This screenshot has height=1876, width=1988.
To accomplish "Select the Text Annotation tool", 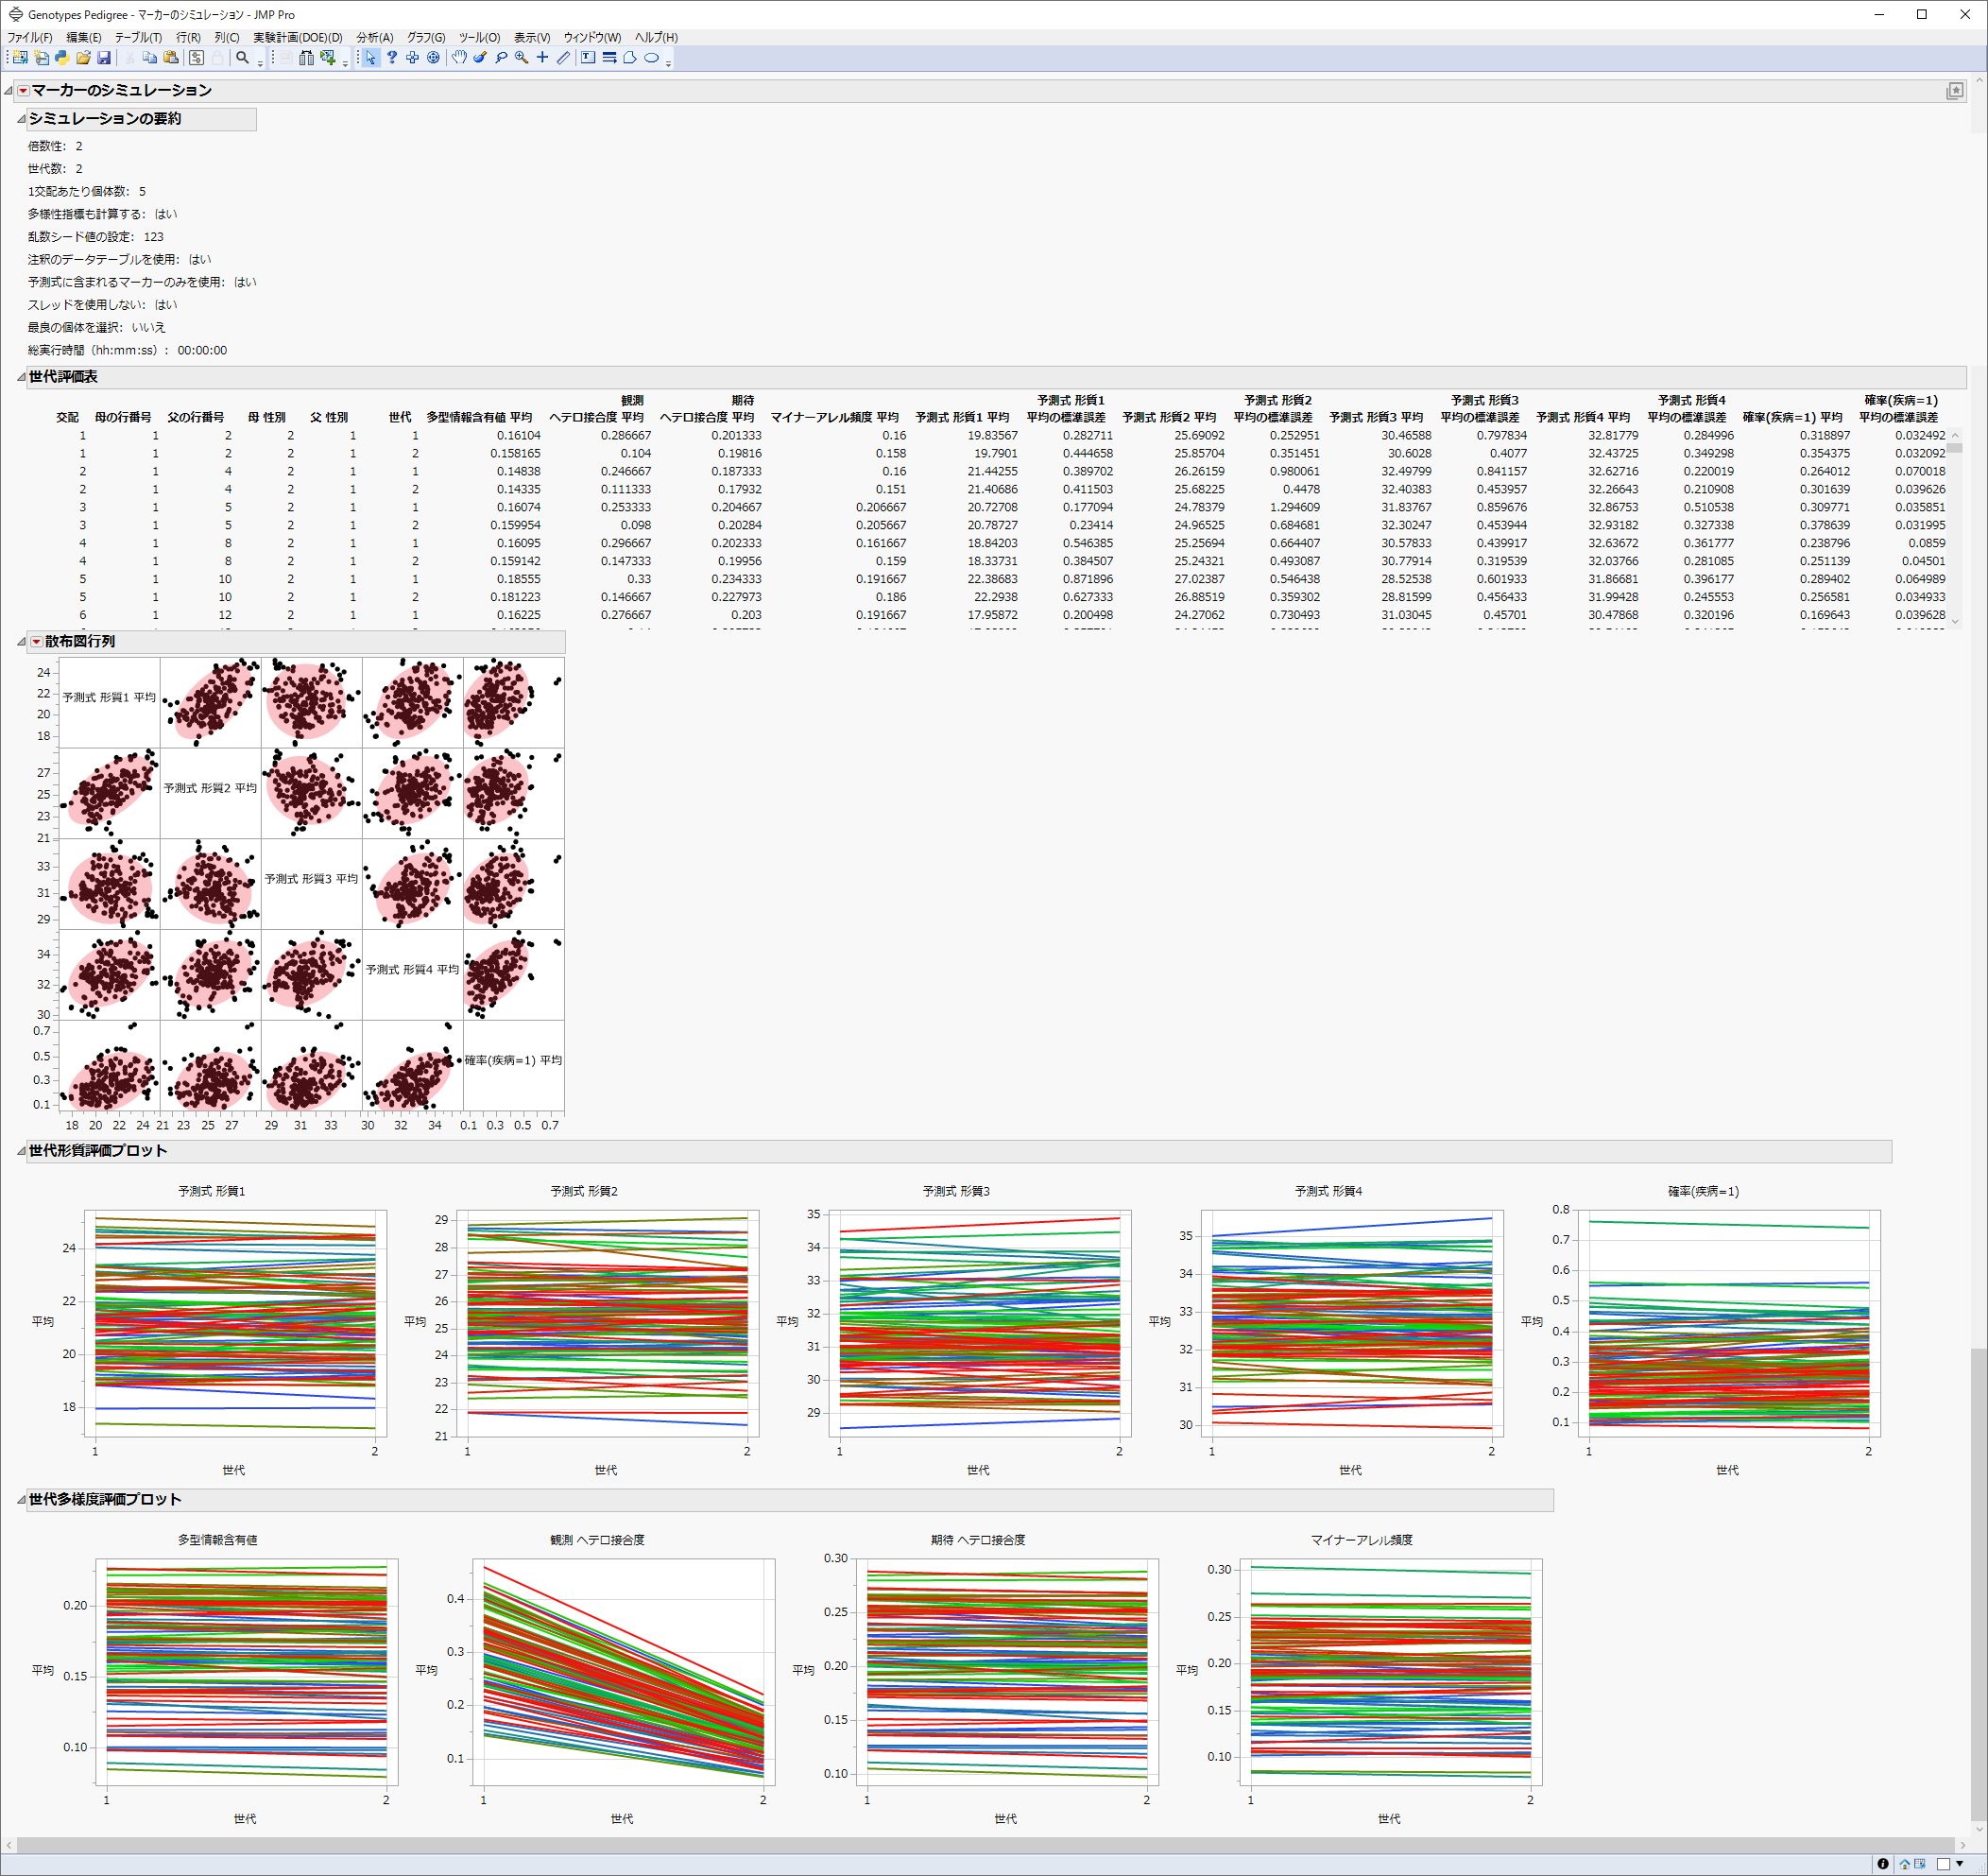I will click(588, 58).
